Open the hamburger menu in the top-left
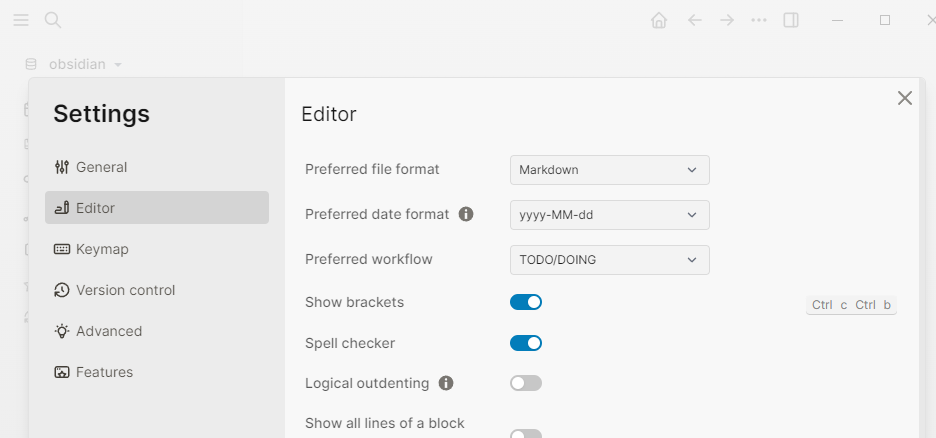936x438 pixels. coord(21,20)
